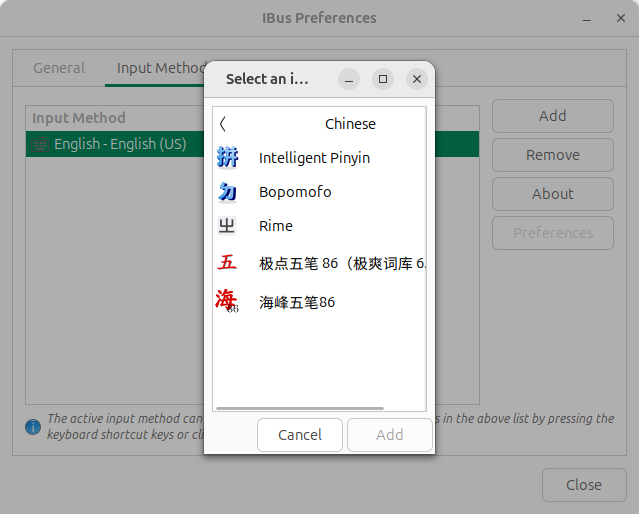
Task: Select 海峰五笔86 entry
Action: click(x=320, y=302)
